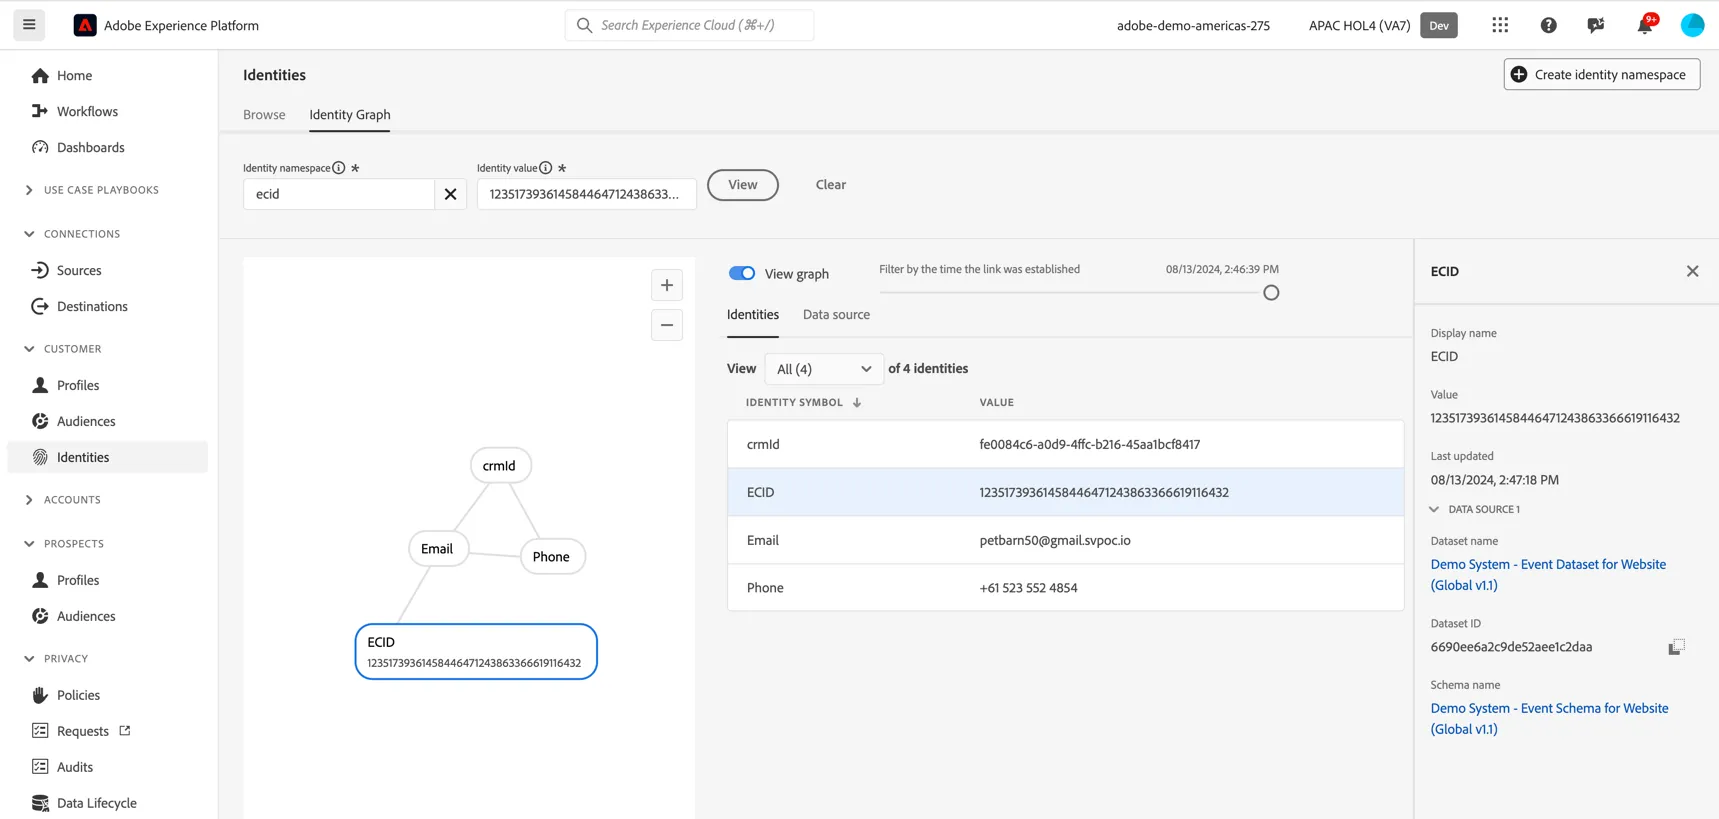Collapse the Connections section
The width and height of the screenshot is (1719, 819).
click(29, 234)
